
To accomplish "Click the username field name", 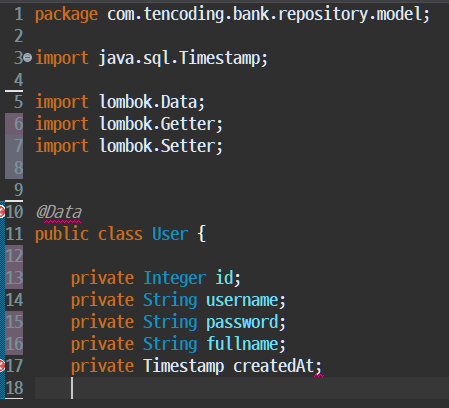I will 242,300.
